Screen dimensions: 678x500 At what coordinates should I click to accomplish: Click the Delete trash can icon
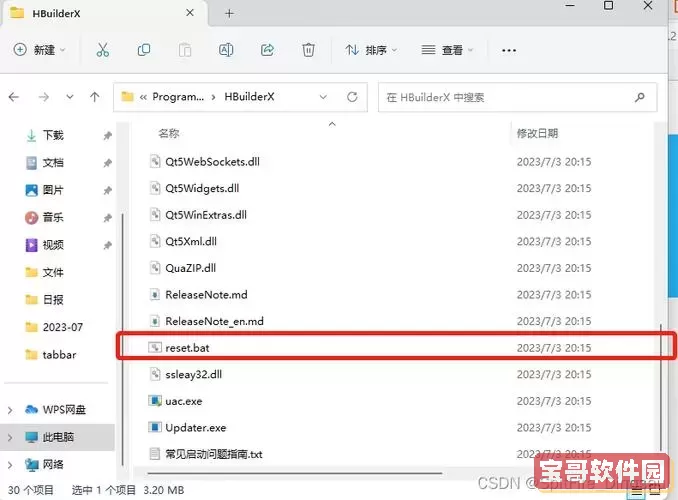tap(308, 50)
